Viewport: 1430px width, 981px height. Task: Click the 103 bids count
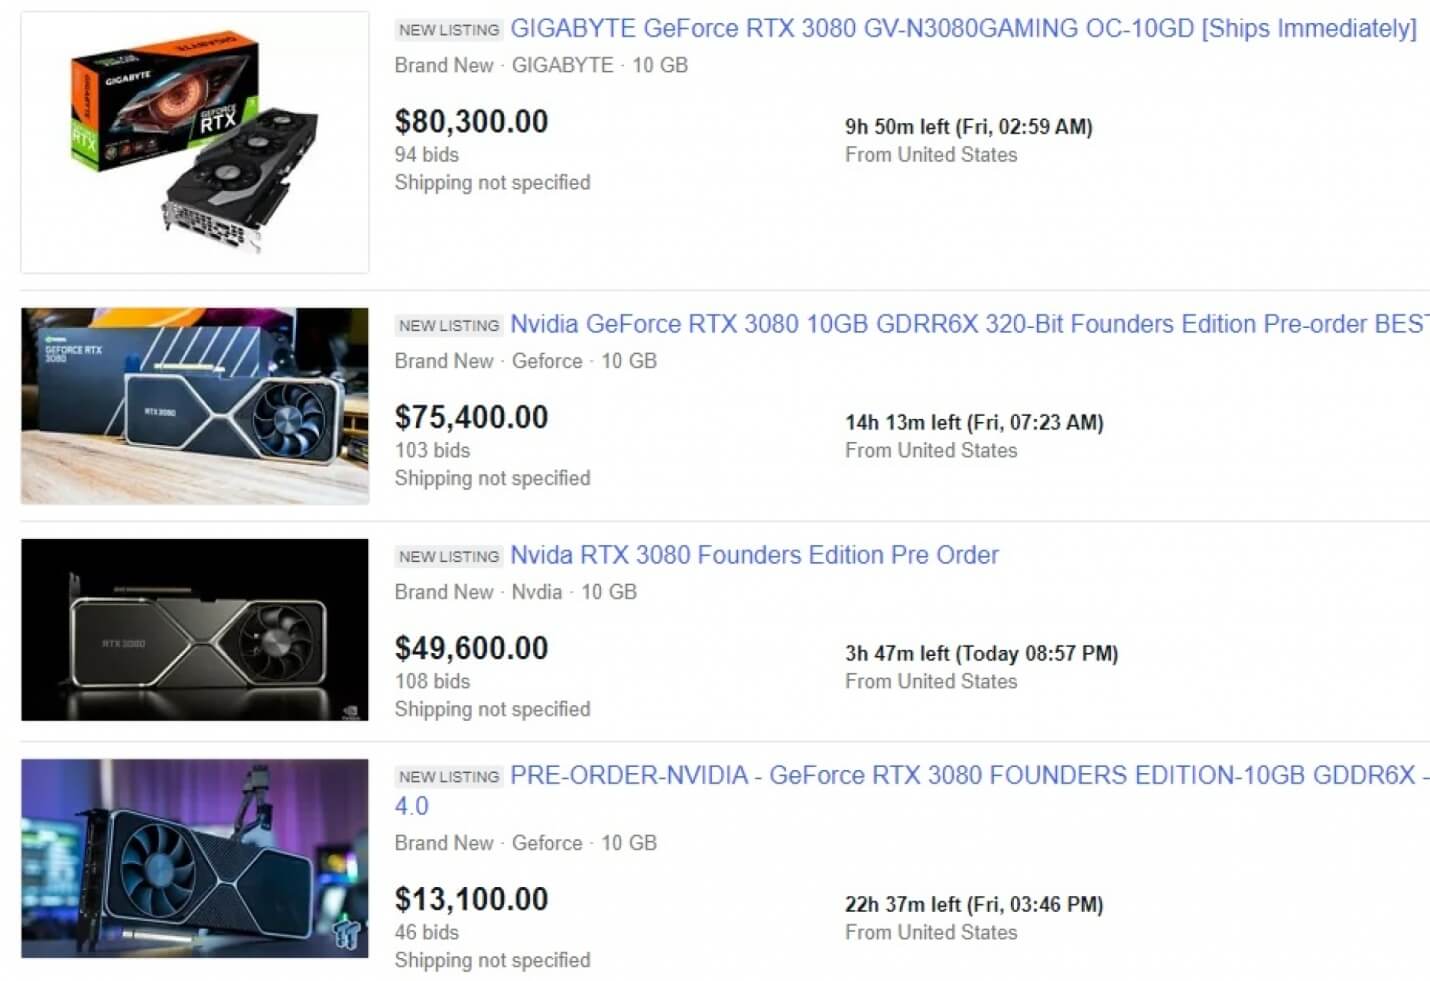(x=432, y=451)
